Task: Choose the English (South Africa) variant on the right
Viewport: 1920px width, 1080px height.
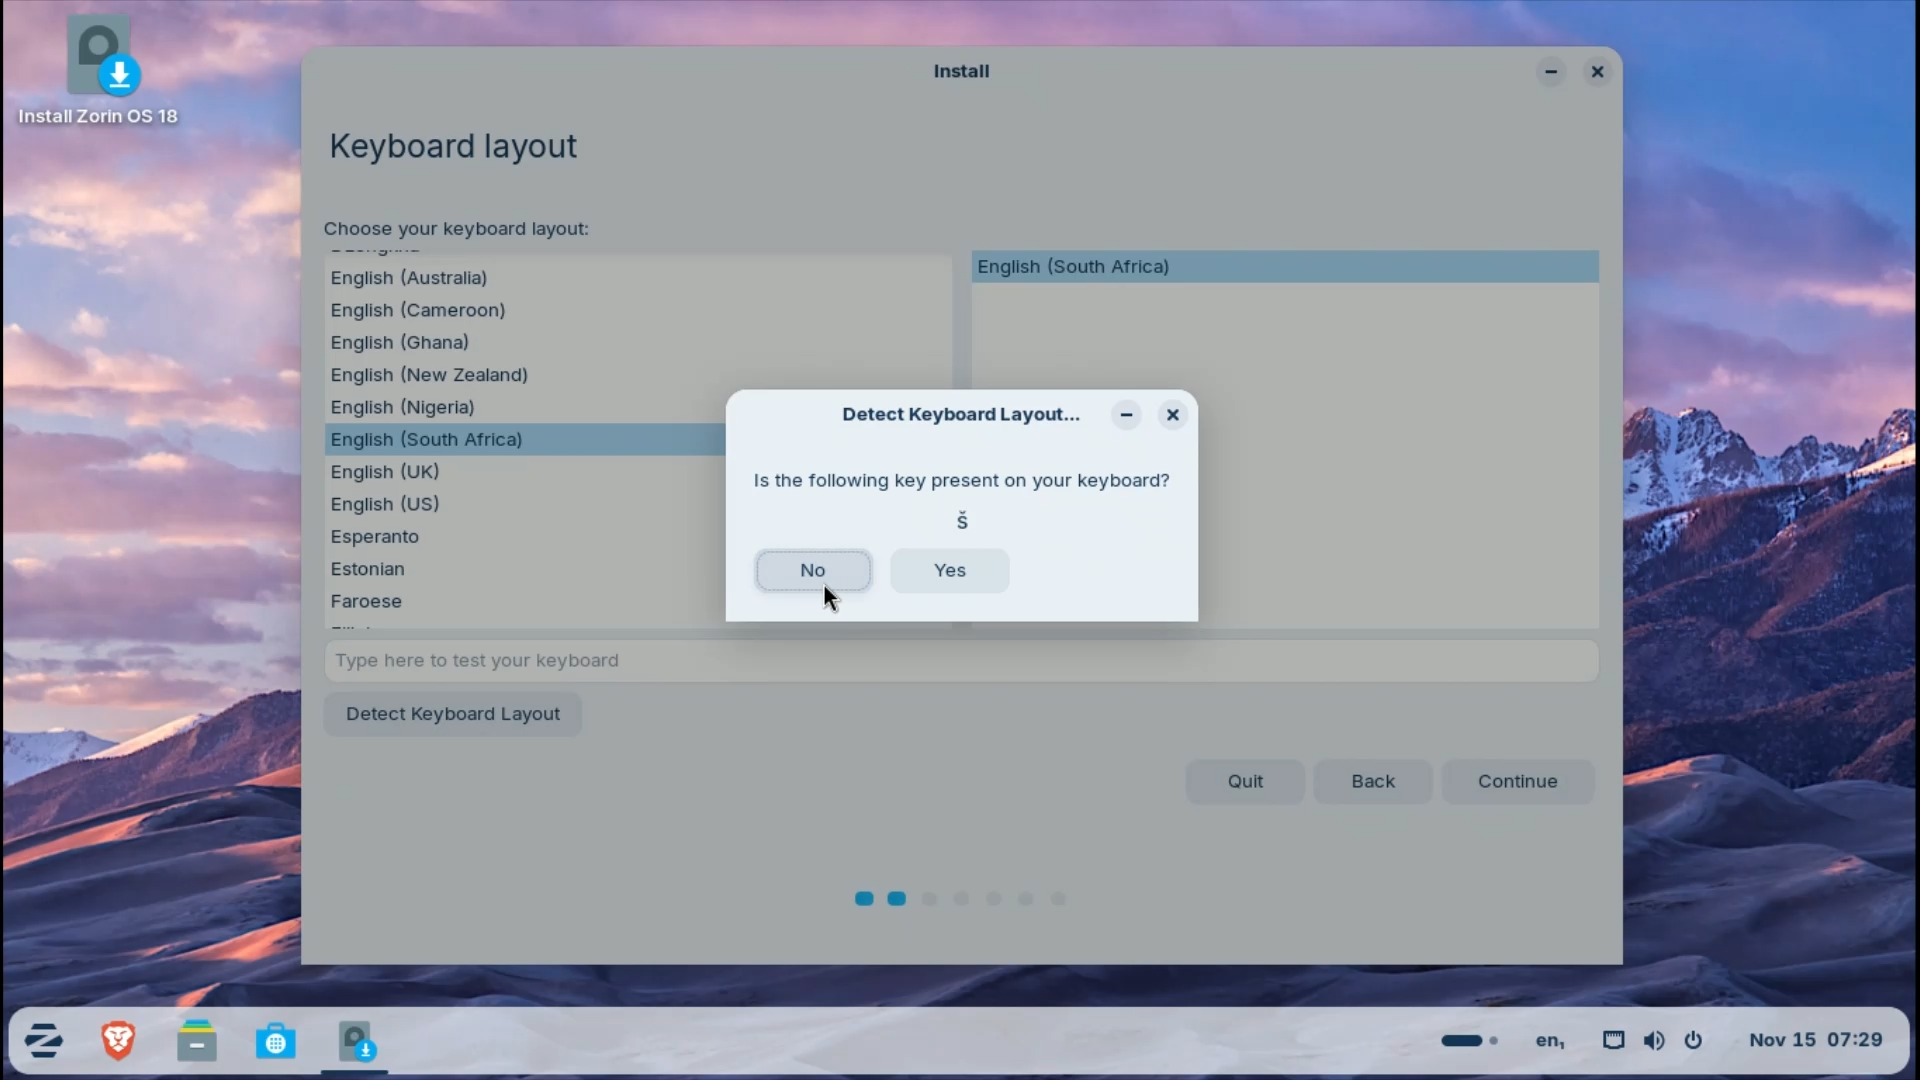Action: [1073, 267]
